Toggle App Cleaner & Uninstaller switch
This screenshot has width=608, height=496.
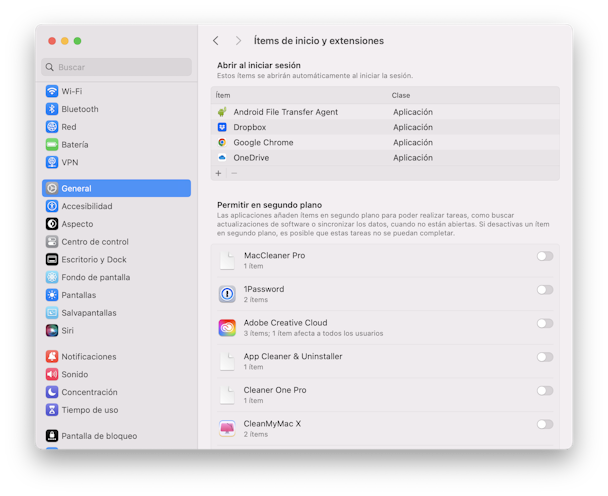coord(545,357)
